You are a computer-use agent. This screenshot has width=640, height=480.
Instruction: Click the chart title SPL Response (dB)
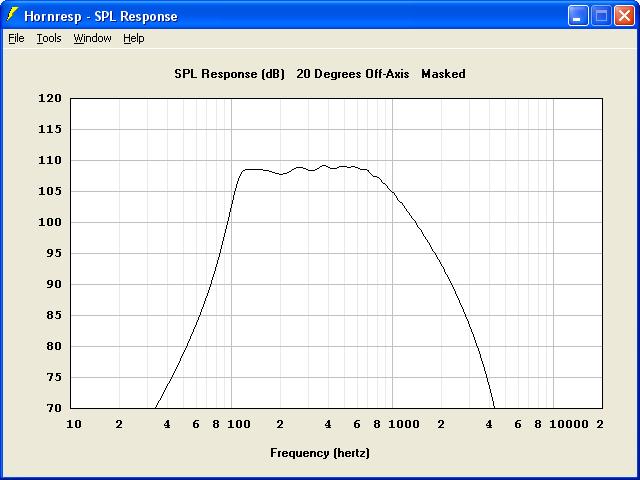coord(229,74)
